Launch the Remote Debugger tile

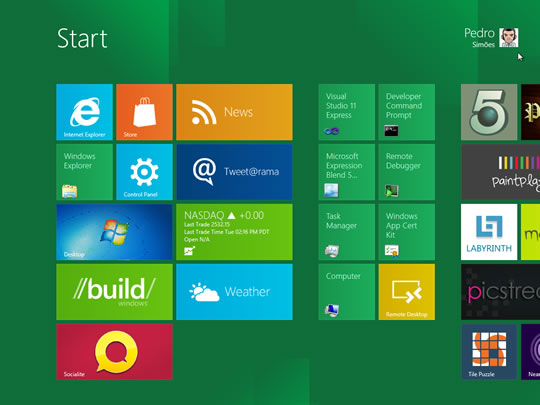click(x=407, y=172)
